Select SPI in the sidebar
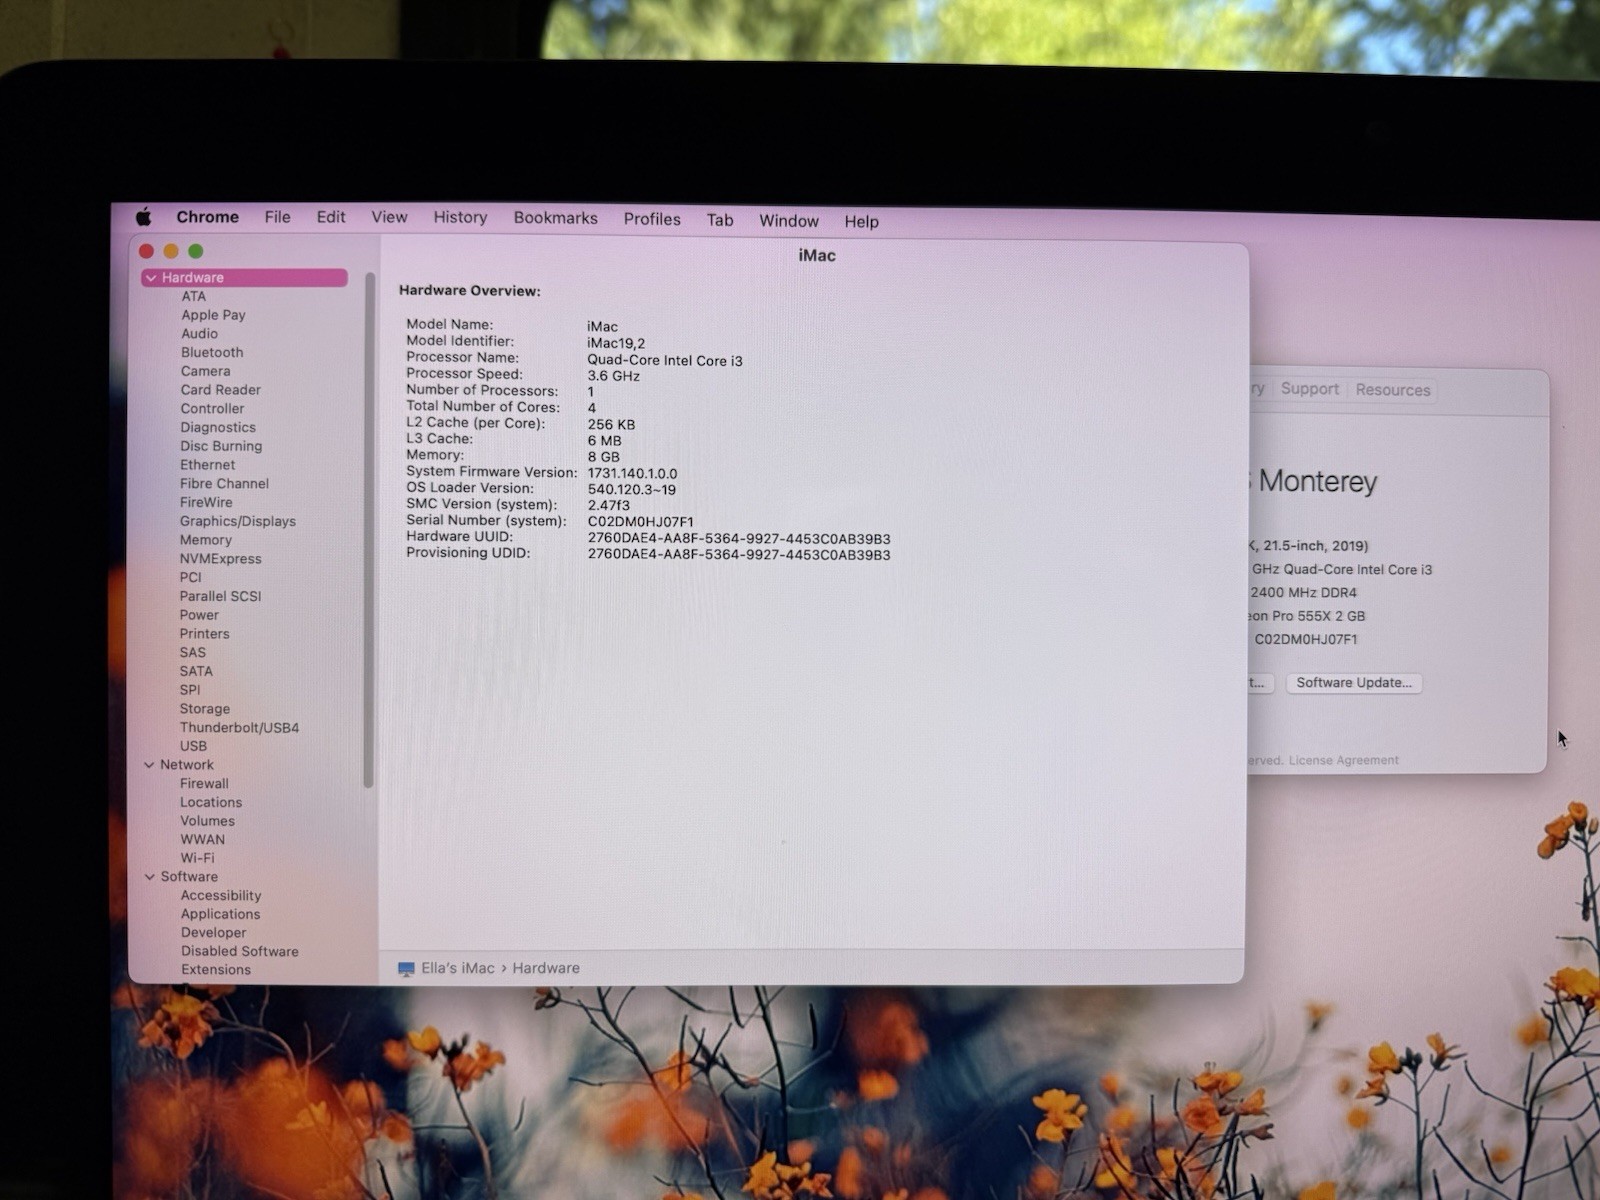This screenshot has height=1200, width=1600. pos(190,690)
